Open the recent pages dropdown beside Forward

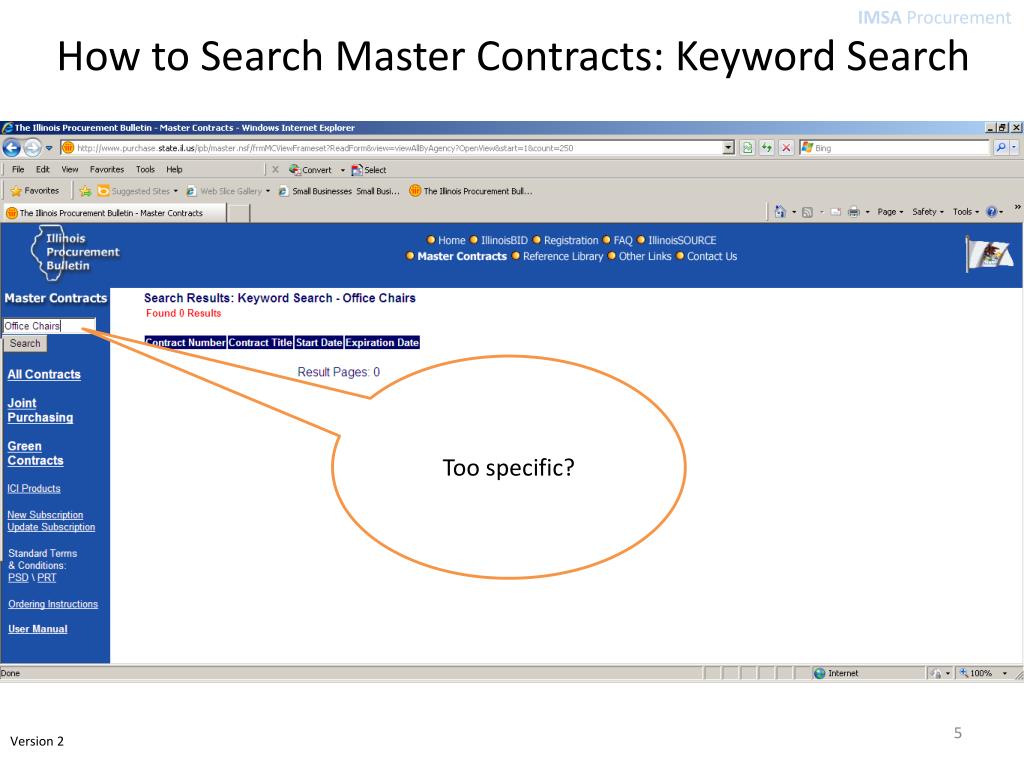[49, 148]
